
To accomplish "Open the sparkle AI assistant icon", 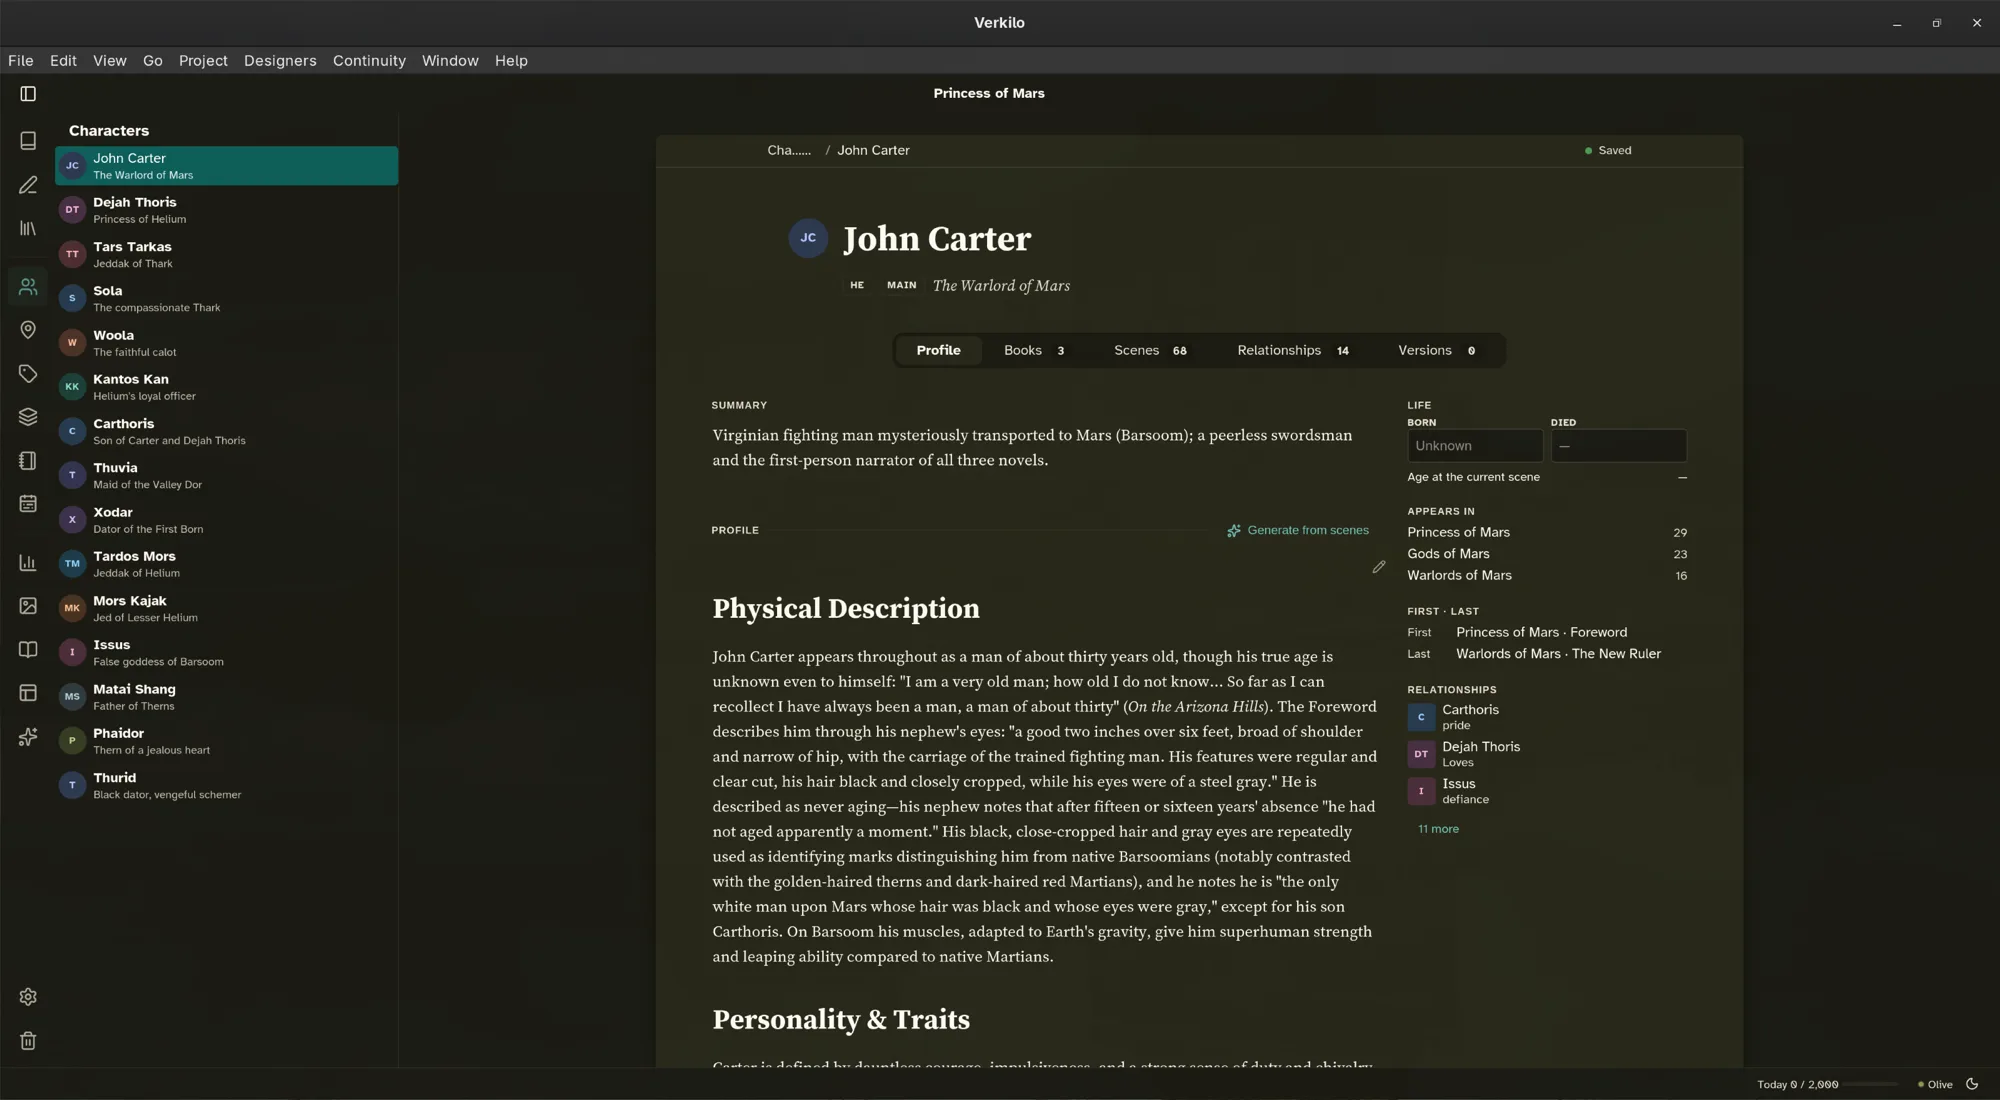I will pyautogui.click(x=28, y=737).
